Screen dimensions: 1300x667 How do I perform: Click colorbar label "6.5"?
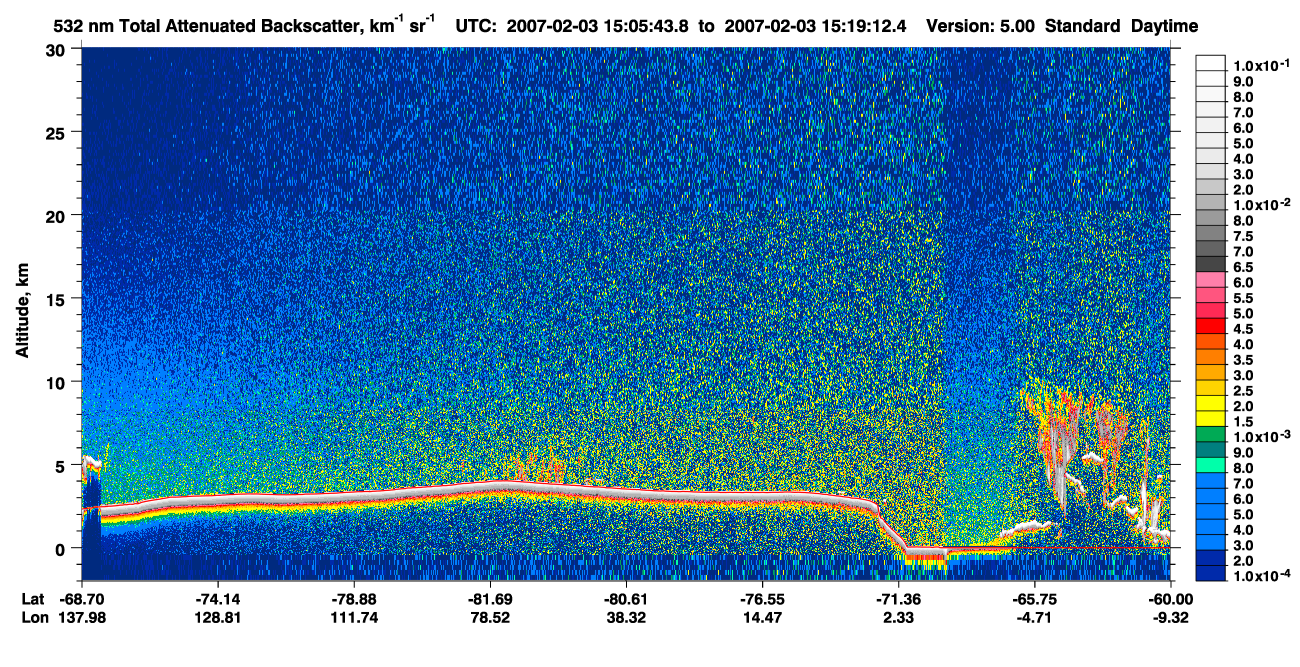pyautogui.click(x=1244, y=267)
